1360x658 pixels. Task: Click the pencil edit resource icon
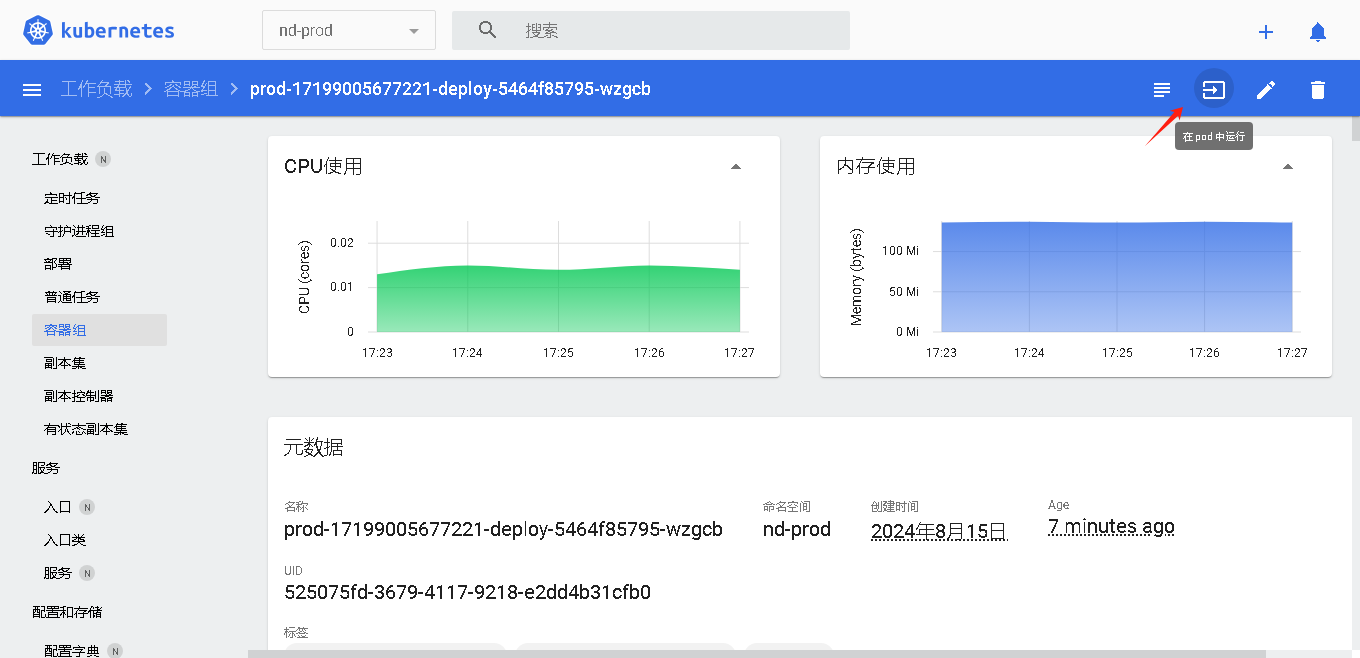(1266, 90)
